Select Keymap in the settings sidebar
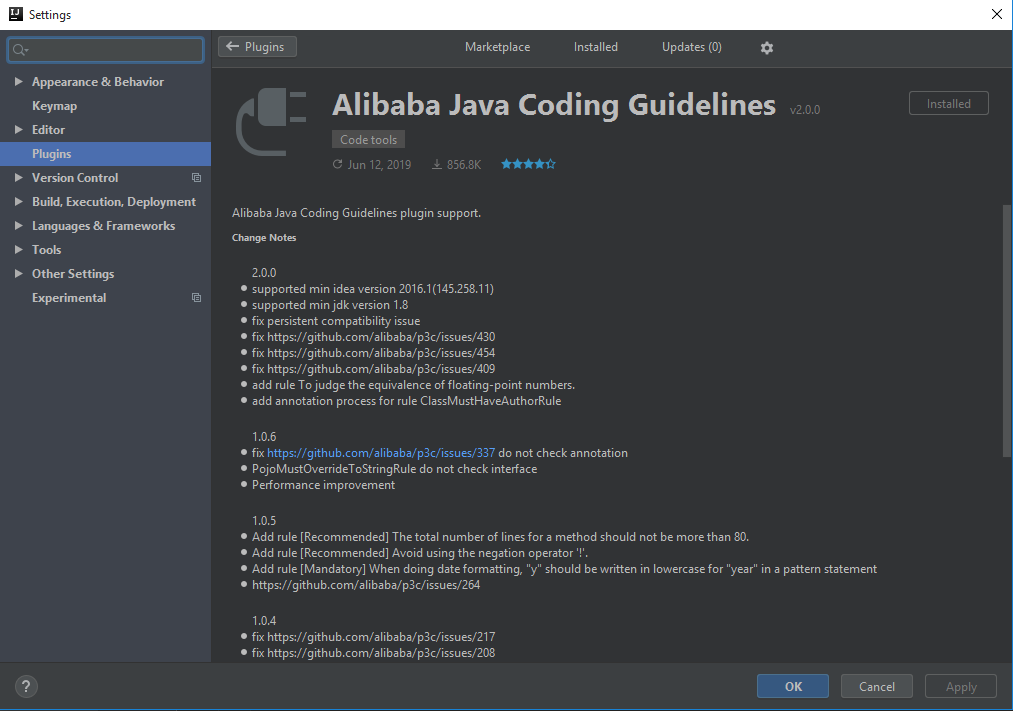This screenshot has width=1013, height=711. (x=55, y=105)
